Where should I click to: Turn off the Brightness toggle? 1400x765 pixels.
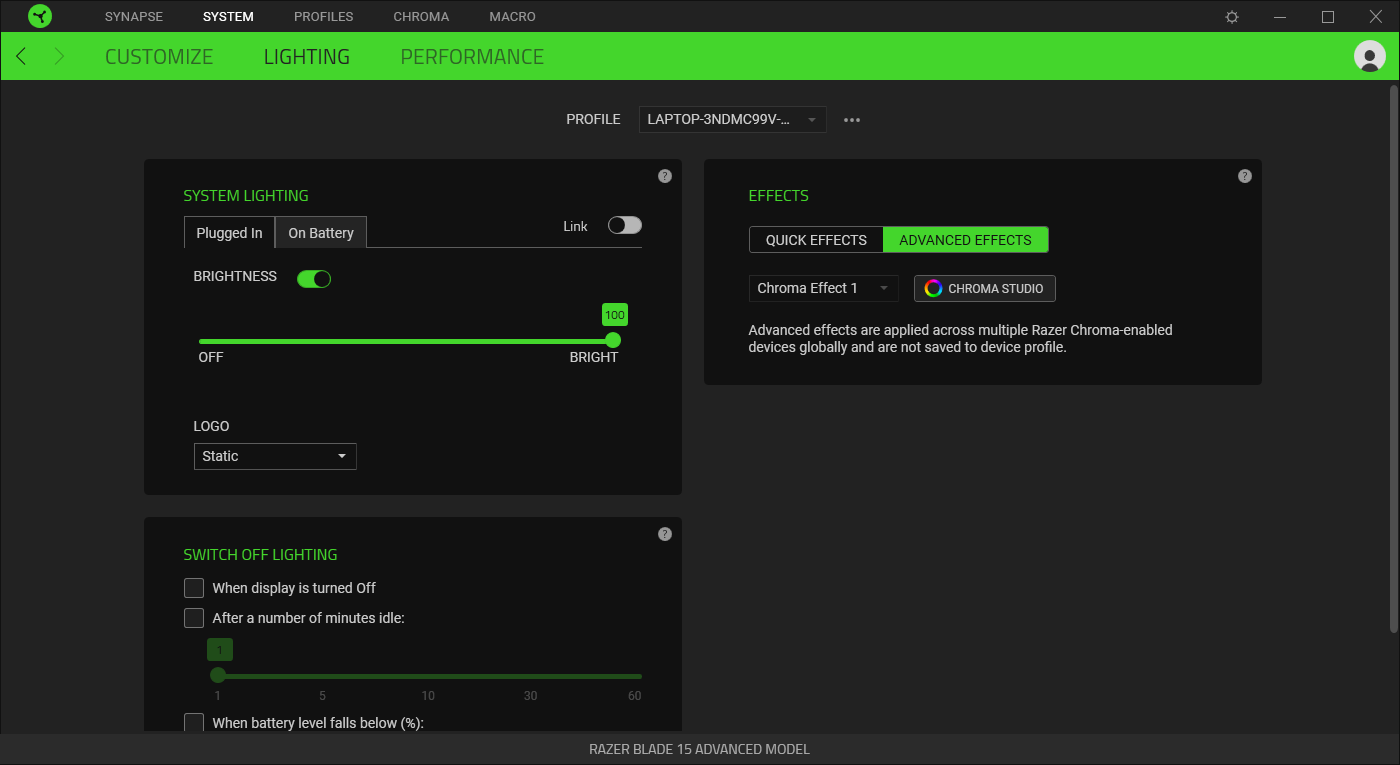point(314,279)
